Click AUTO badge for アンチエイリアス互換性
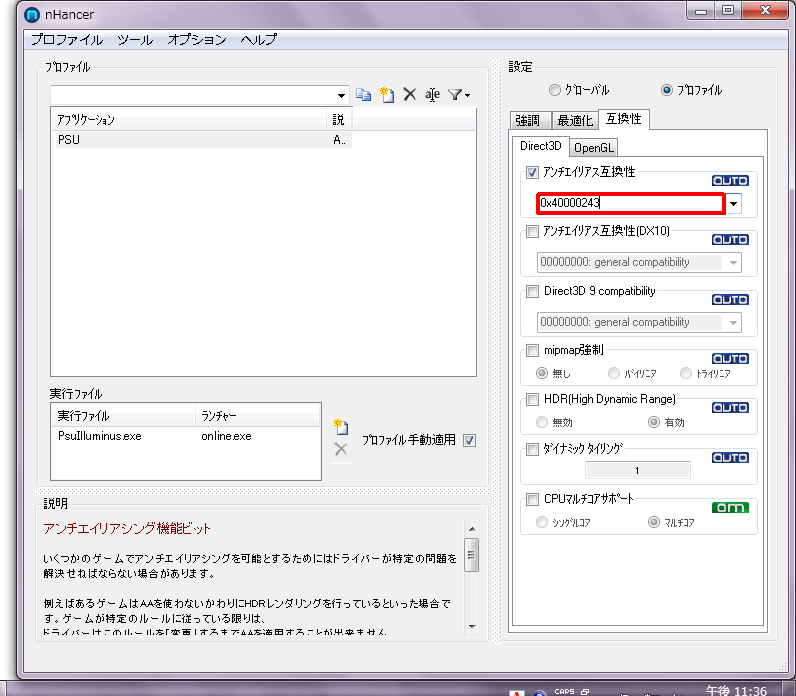The width and height of the screenshot is (796, 696). click(730, 181)
